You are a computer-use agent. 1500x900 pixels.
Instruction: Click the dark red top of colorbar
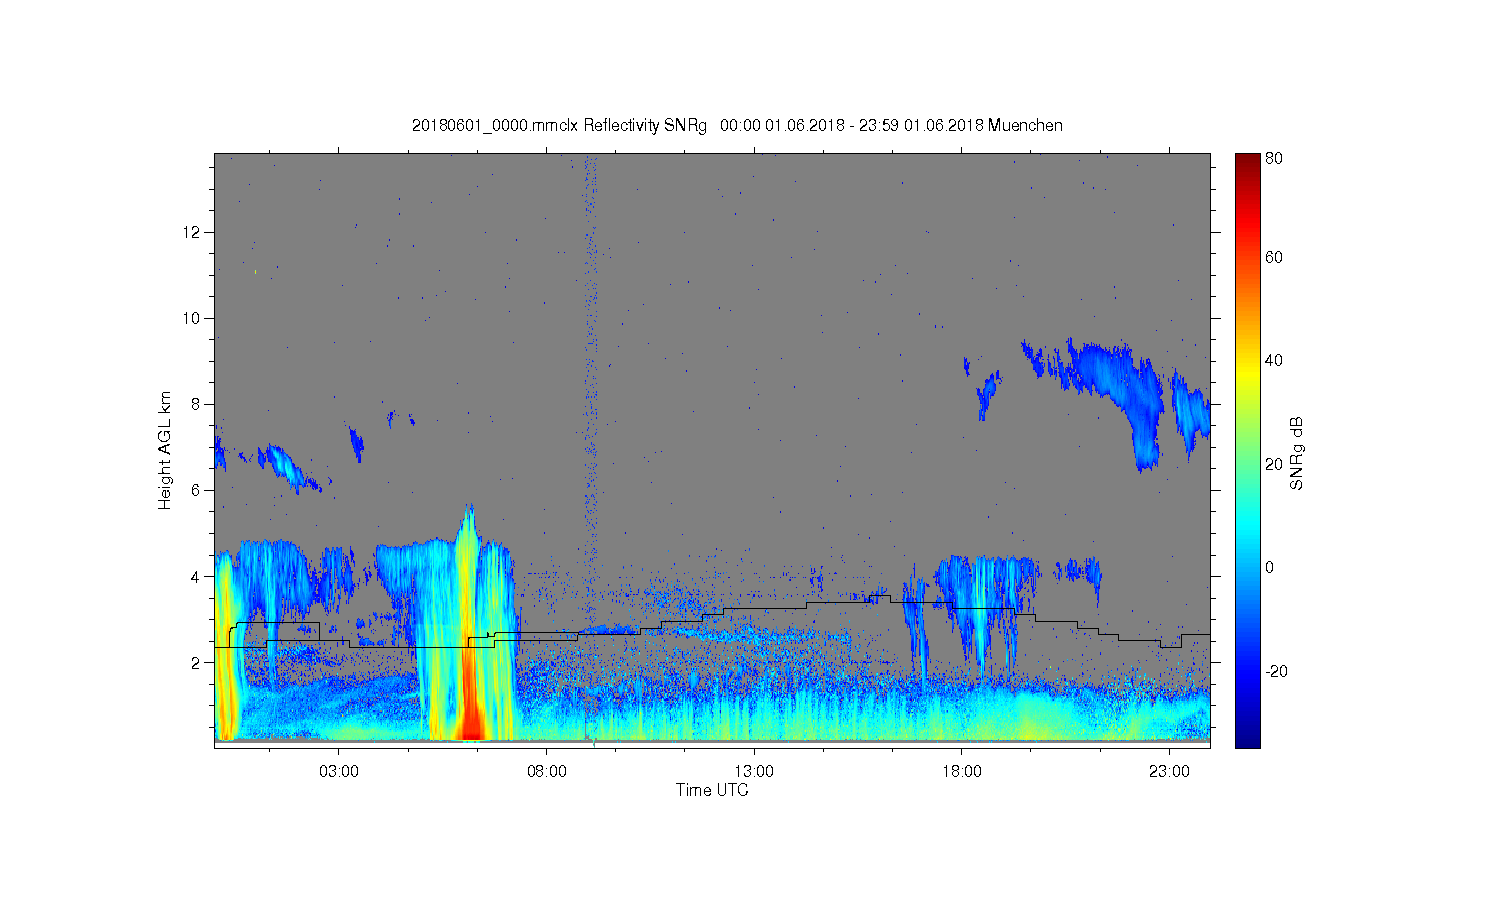1247,162
